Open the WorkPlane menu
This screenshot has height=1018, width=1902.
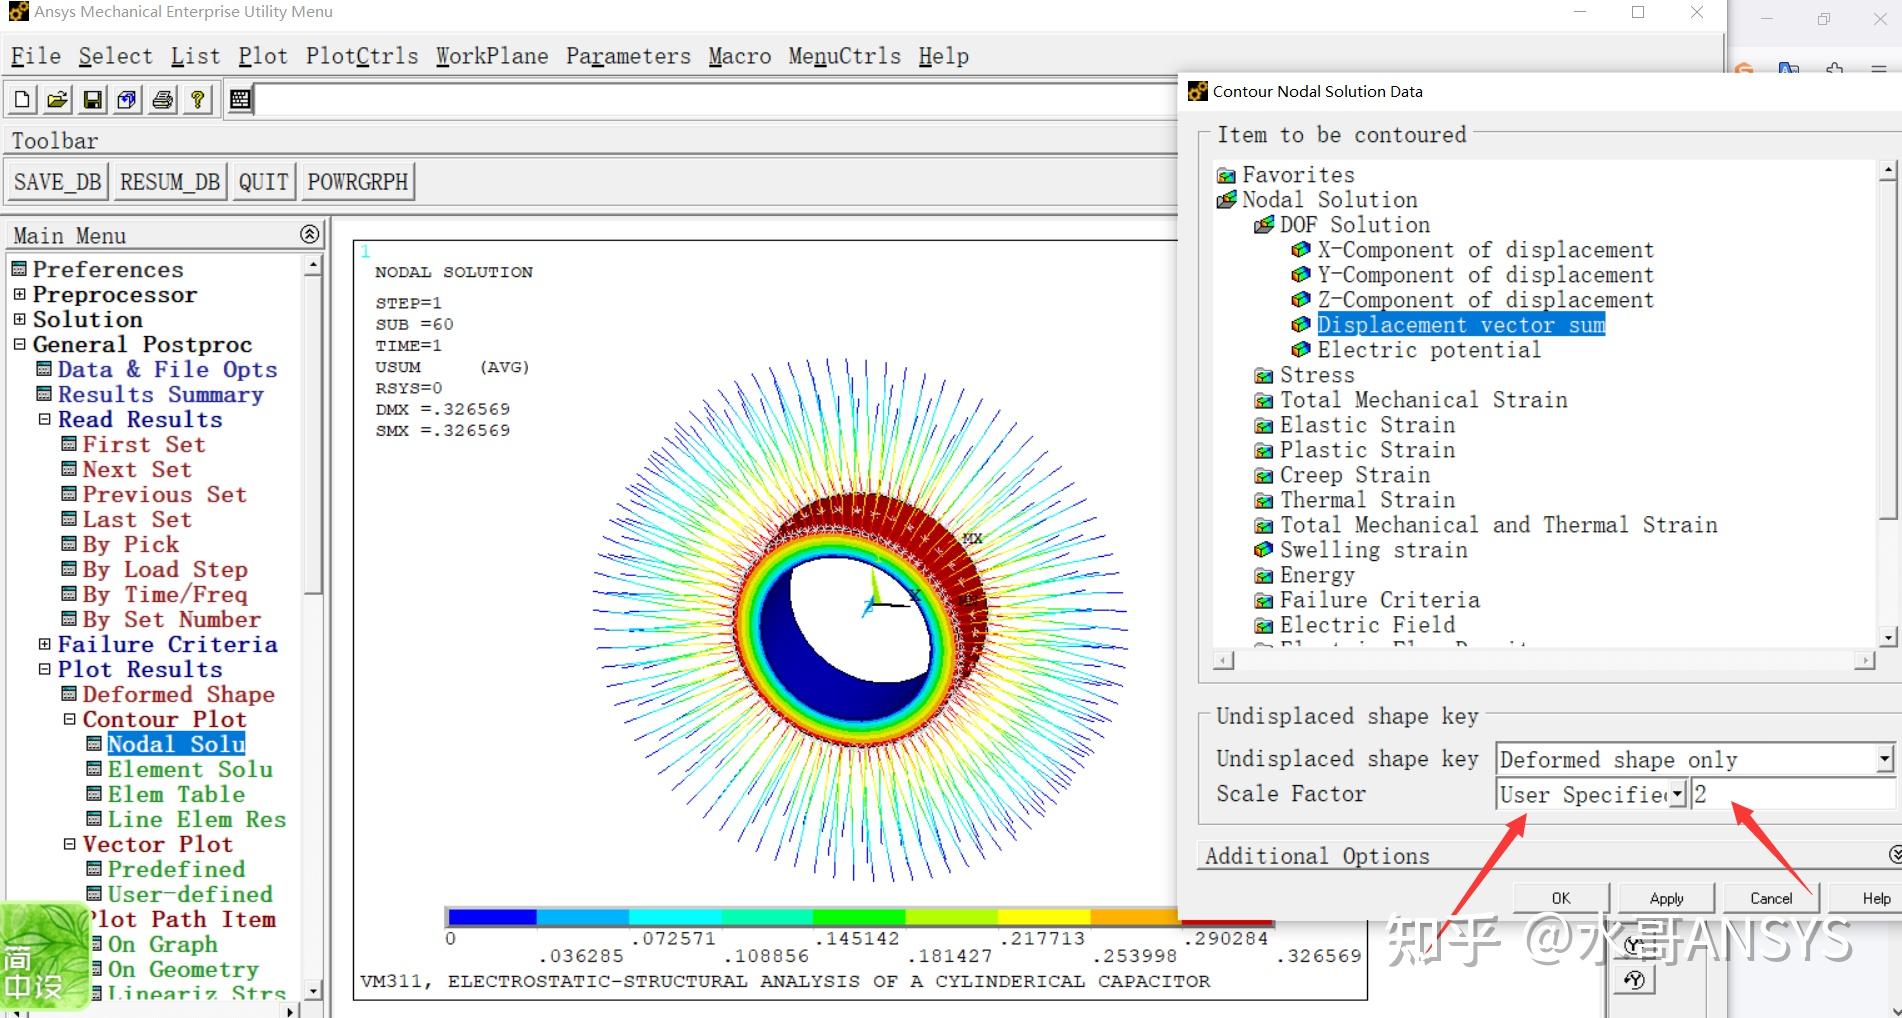tap(491, 56)
